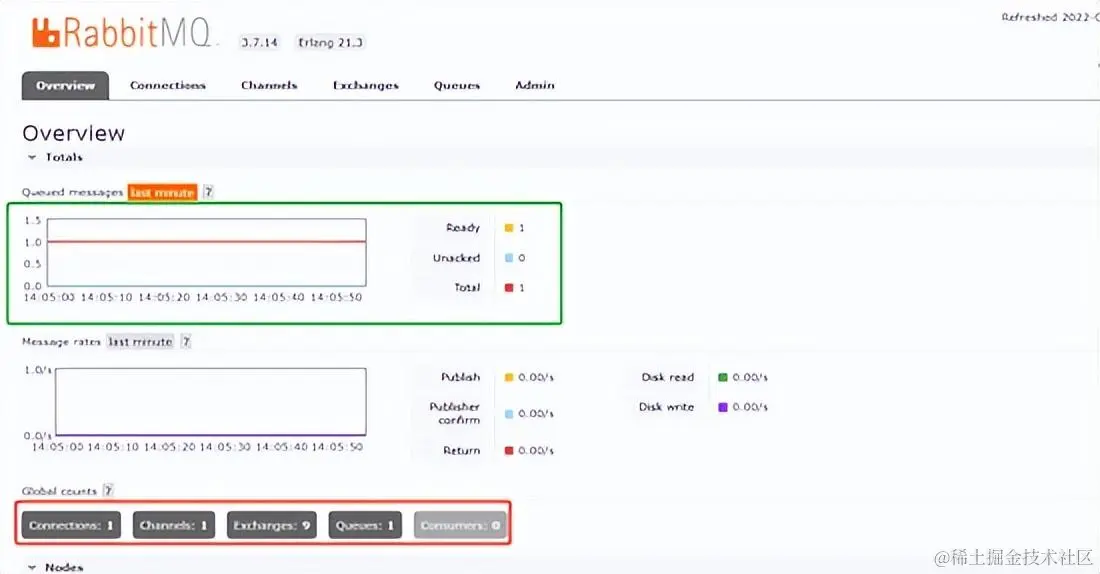The height and width of the screenshot is (574, 1100).
Task: Switch to the Connections tab
Action: point(168,86)
